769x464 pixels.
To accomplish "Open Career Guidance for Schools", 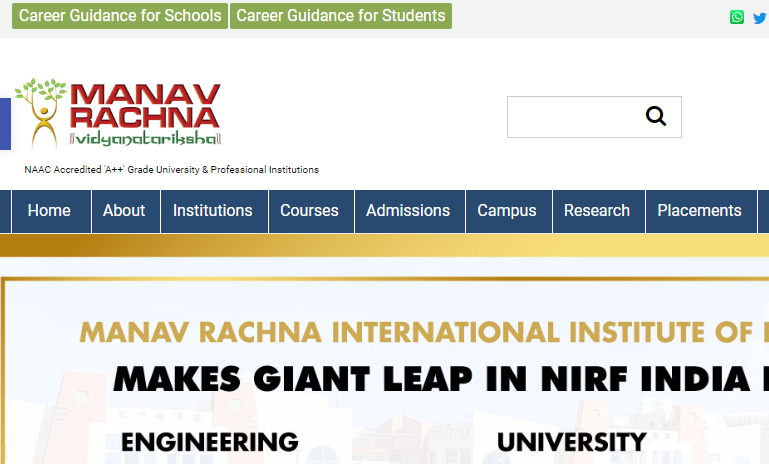I will tap(120, 16).
